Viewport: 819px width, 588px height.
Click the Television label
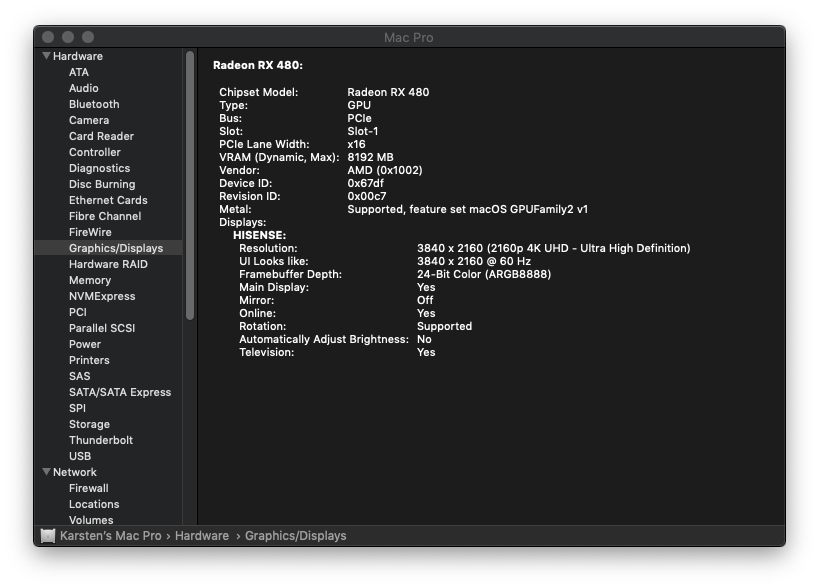click(266, 352)
